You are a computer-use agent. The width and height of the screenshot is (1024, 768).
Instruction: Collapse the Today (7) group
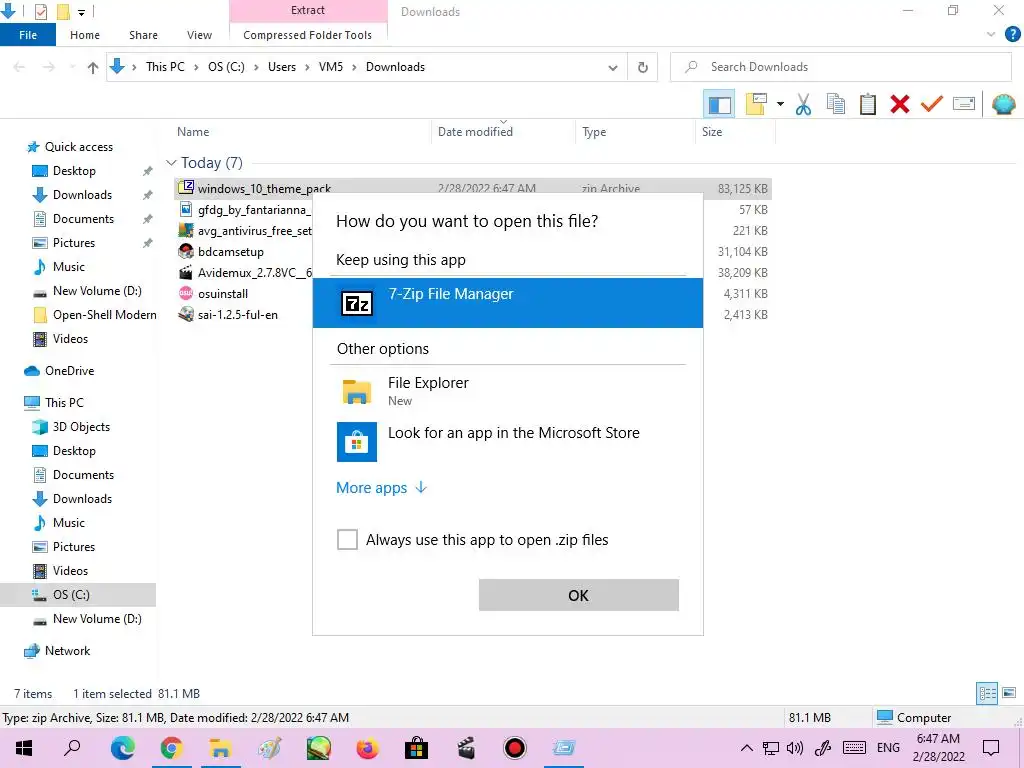[x=171, y=163]
